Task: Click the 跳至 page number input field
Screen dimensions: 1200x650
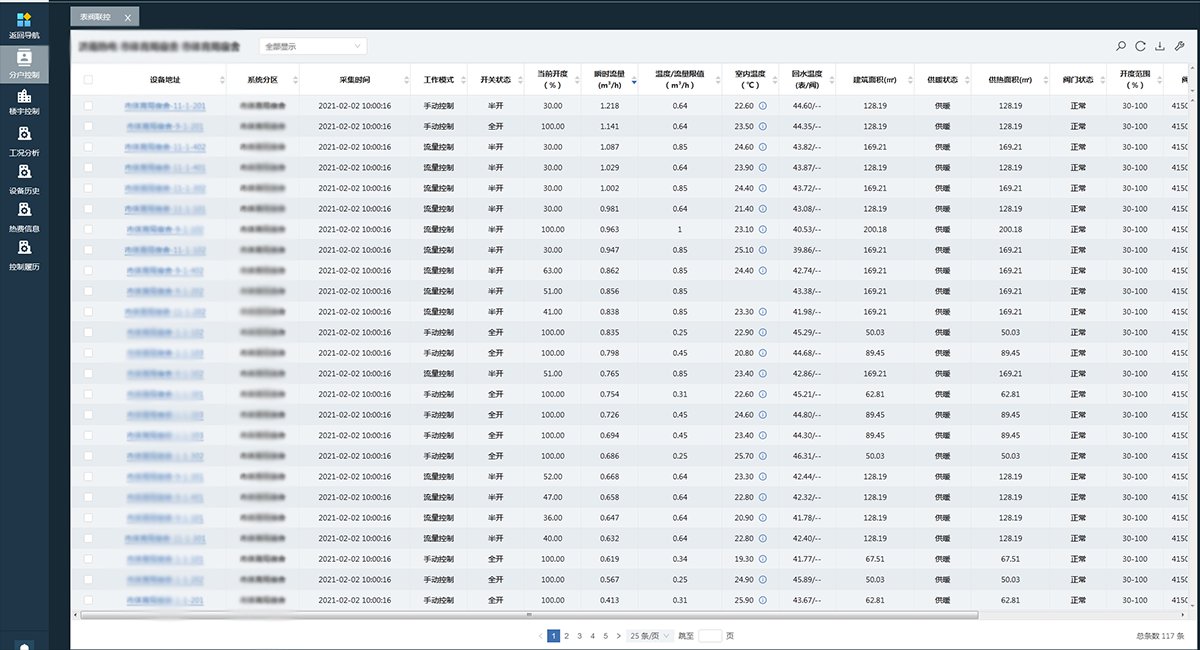Action: (x=710, y=635)
